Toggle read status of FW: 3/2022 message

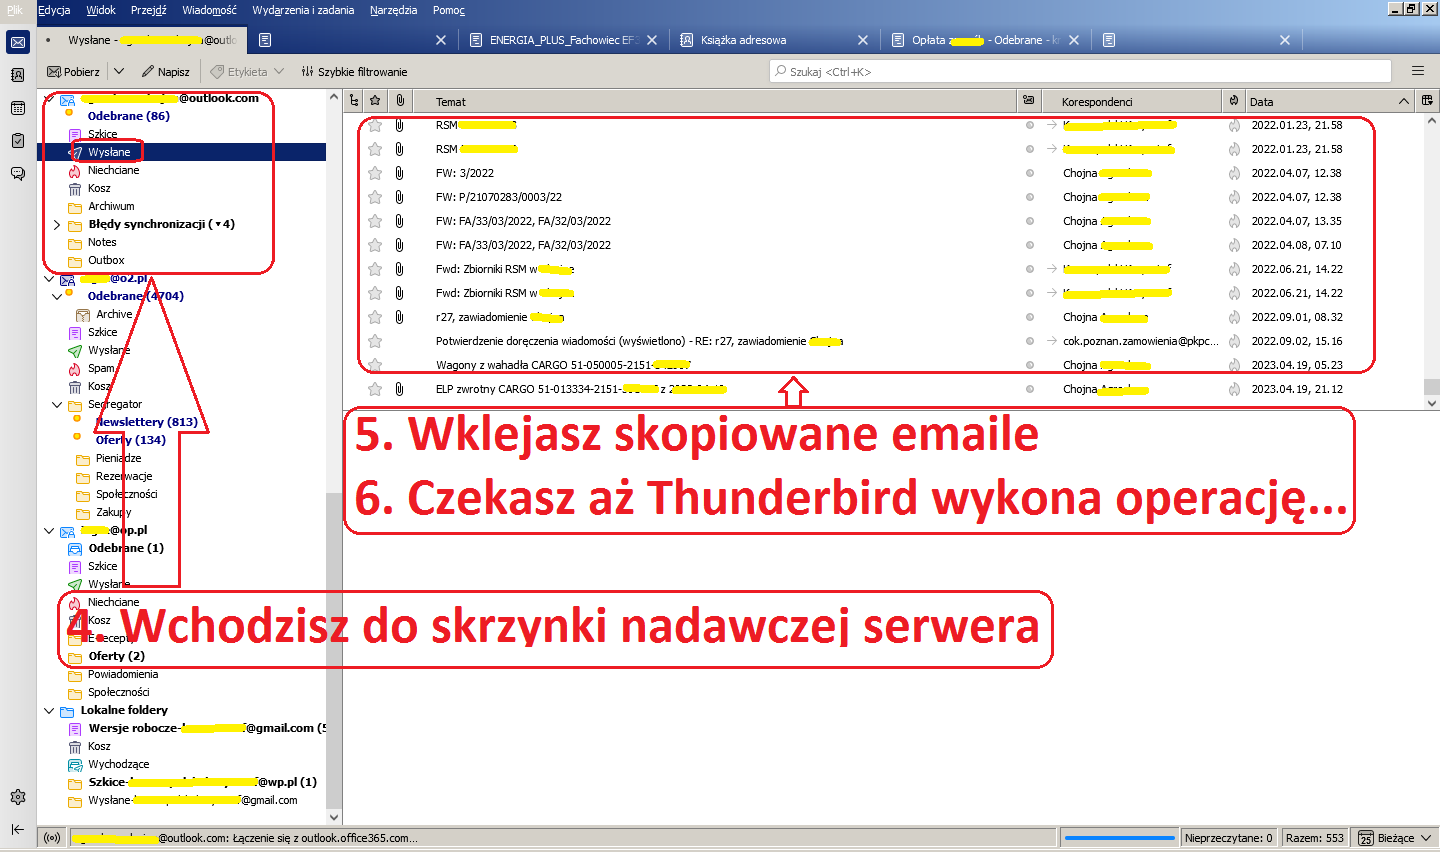[x=1029, y=173]
